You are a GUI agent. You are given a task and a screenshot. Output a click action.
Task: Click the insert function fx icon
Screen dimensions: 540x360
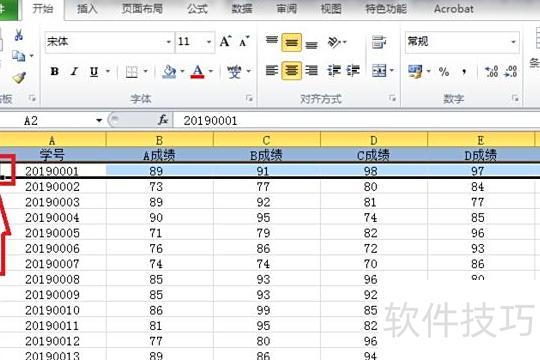click(163, 120)
